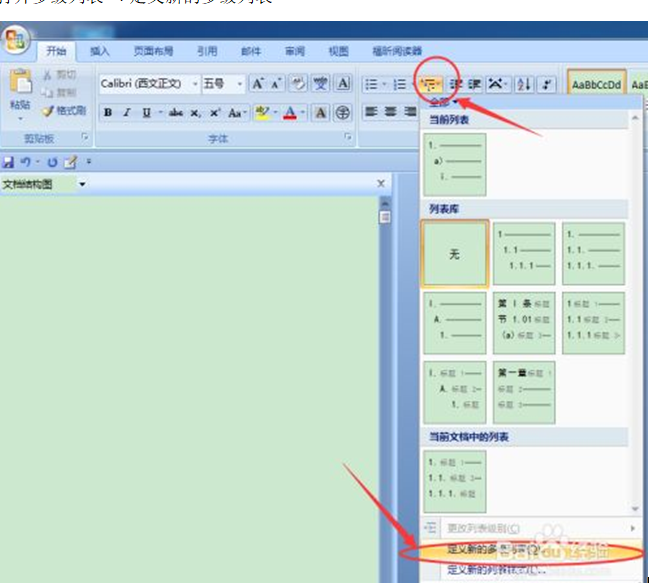
Task: Click 定义新的多级列表 menu item
Action: click(530, 550)
